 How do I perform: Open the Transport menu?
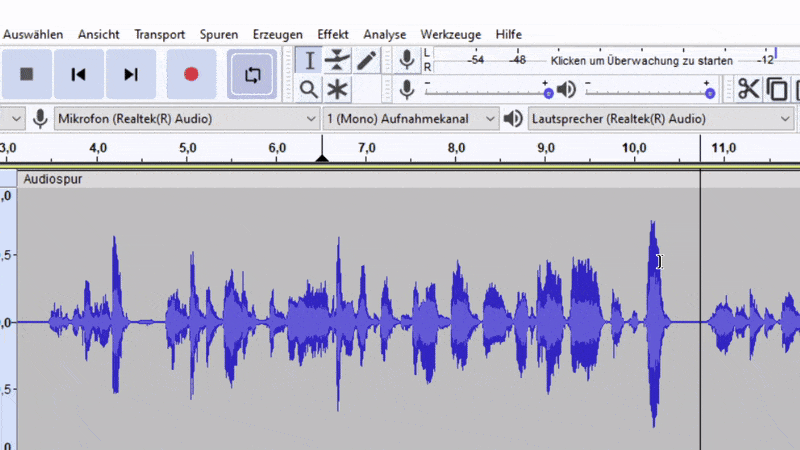[160, 35]
